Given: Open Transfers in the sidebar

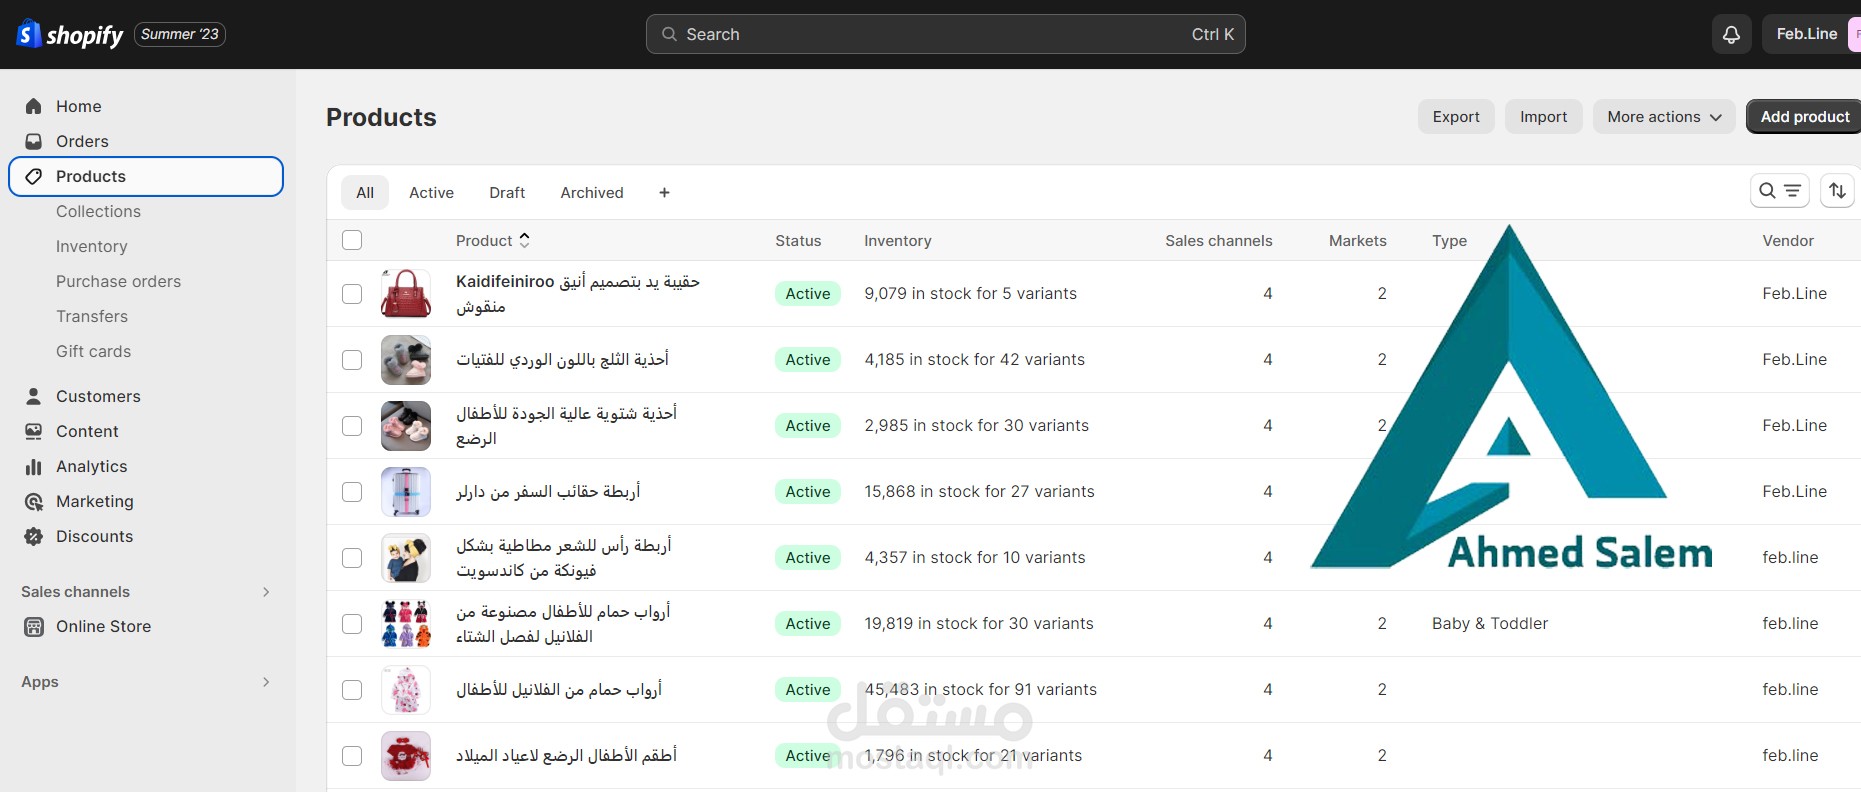Looking at the screenshot, I should pos(92,316).
